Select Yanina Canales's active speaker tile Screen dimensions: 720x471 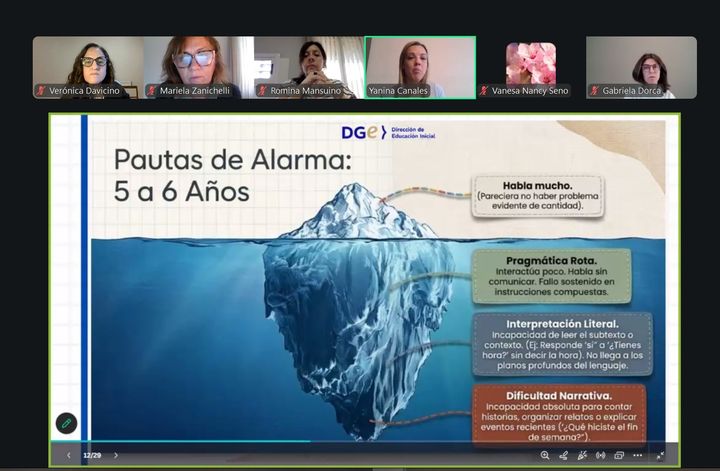point(420,67)
